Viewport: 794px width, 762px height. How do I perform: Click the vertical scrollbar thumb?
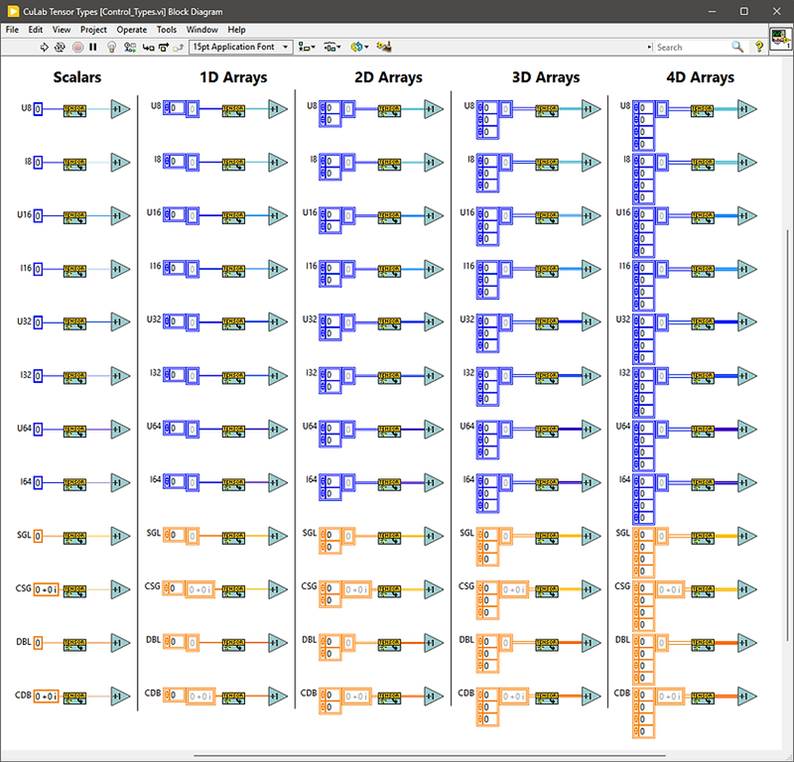click(788, 435)
